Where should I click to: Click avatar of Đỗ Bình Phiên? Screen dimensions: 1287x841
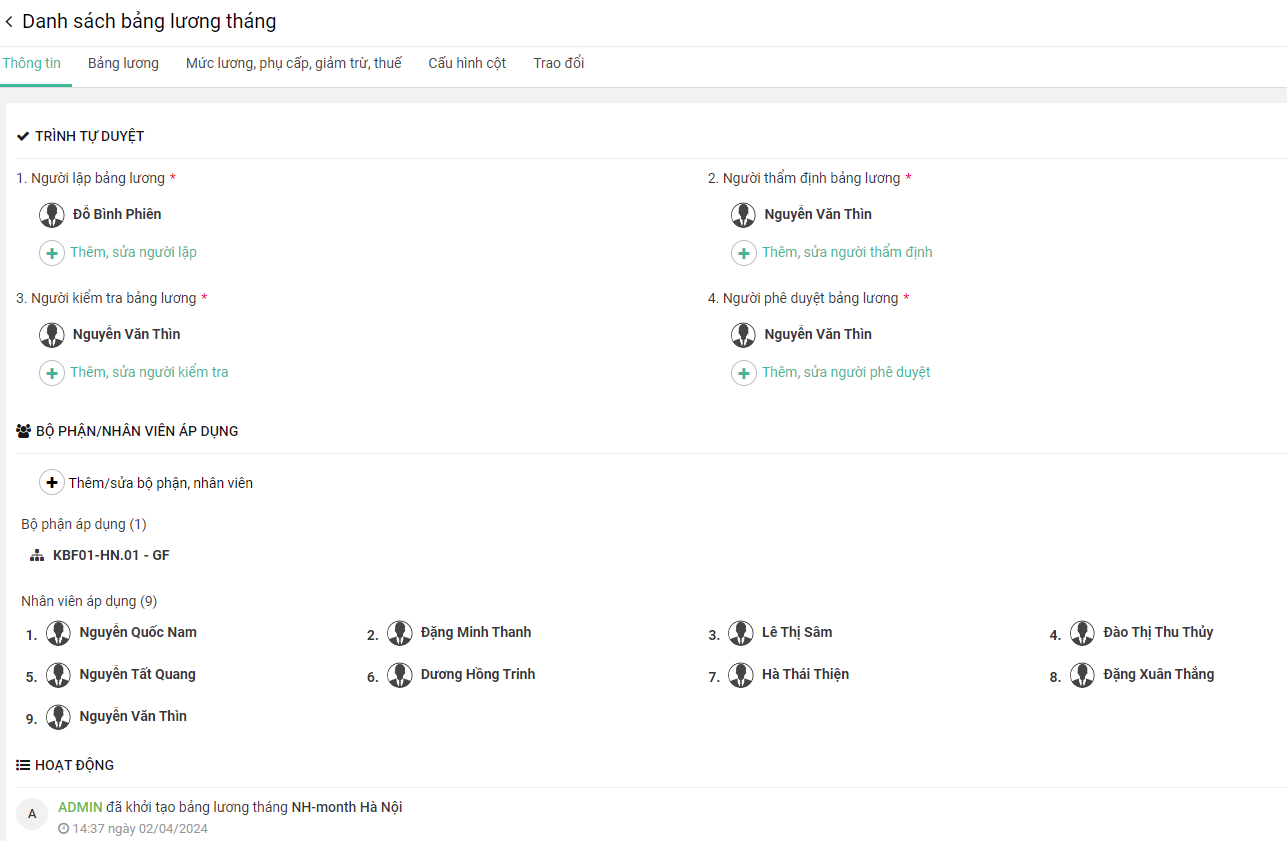coord(52,215)
